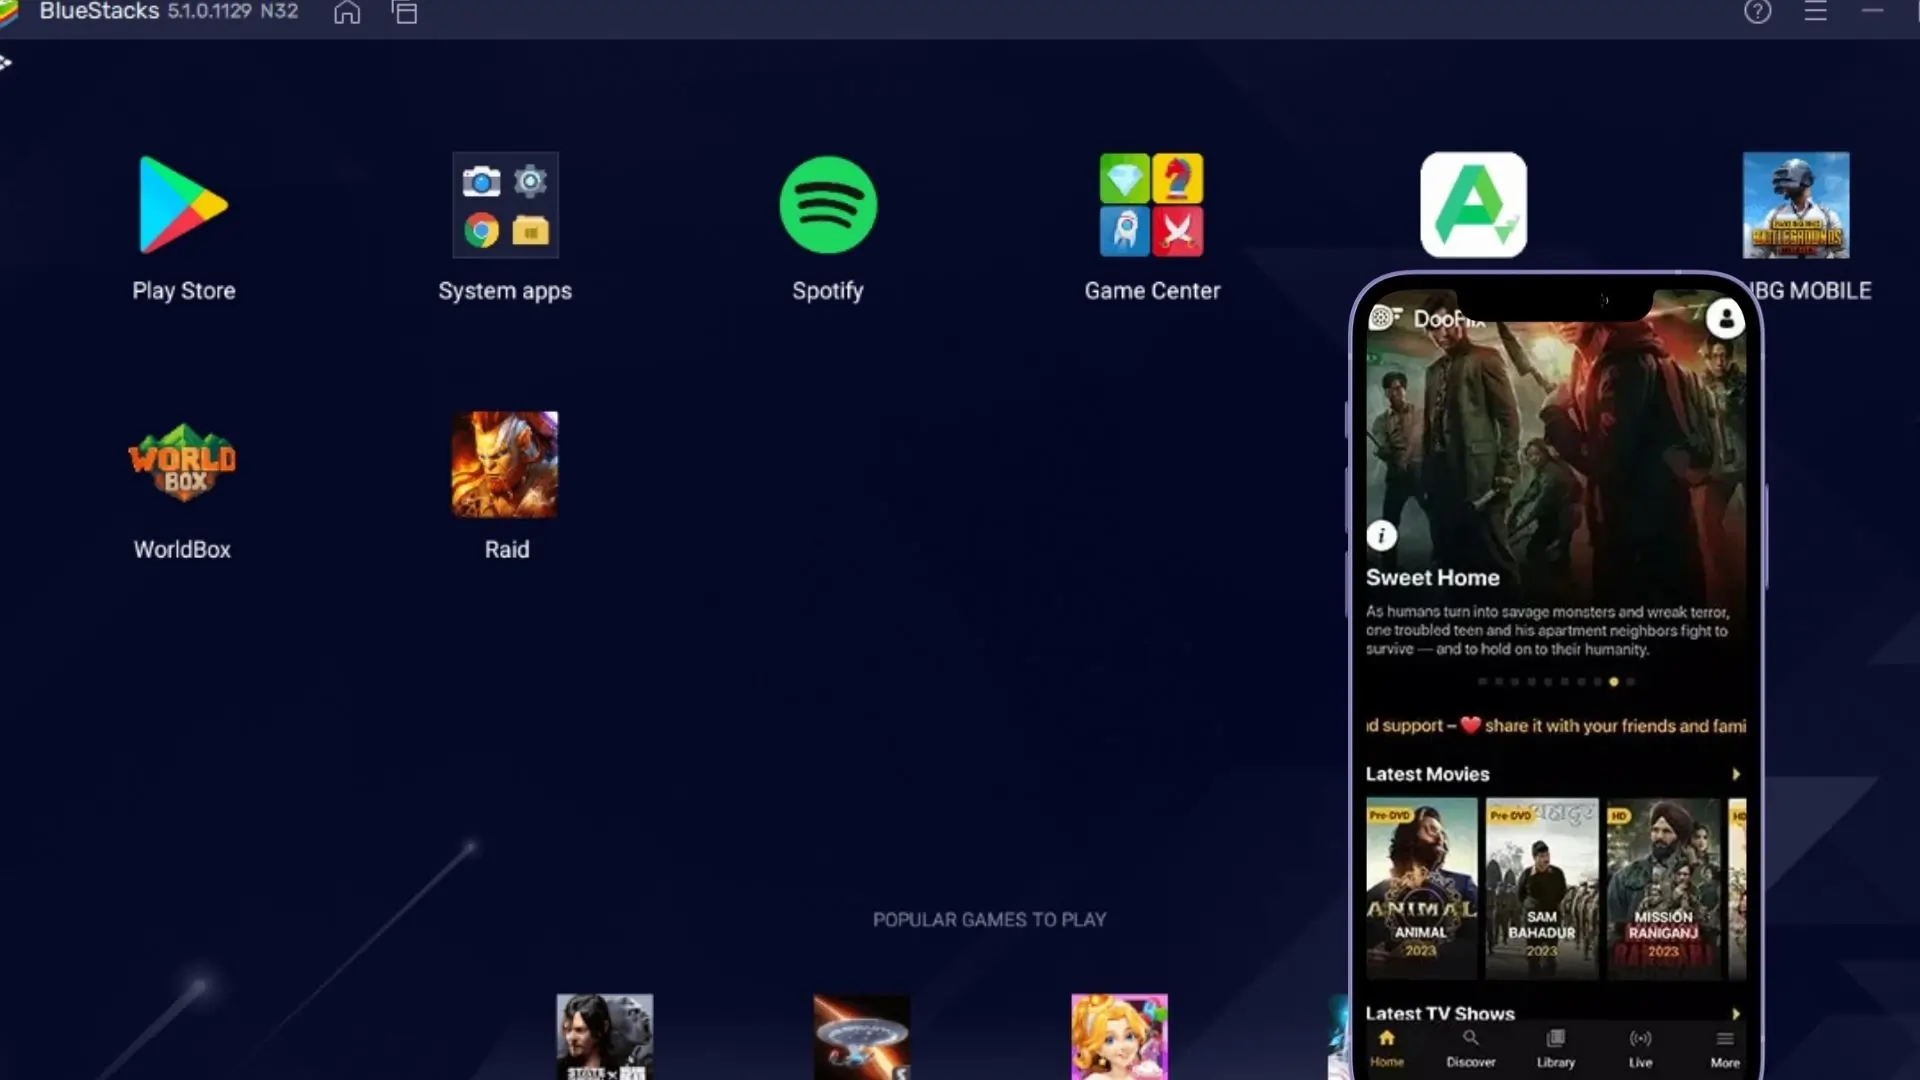
Task: Open the Death Stranding popular game thumbnail
Action: click(x=605, y=1036)
